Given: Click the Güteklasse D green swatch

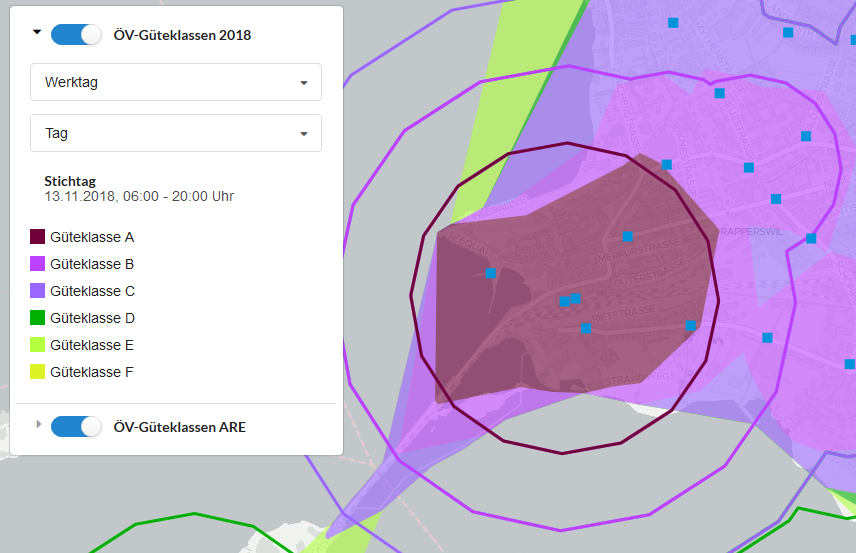Looking at the screenshot, I should point(38,318).
